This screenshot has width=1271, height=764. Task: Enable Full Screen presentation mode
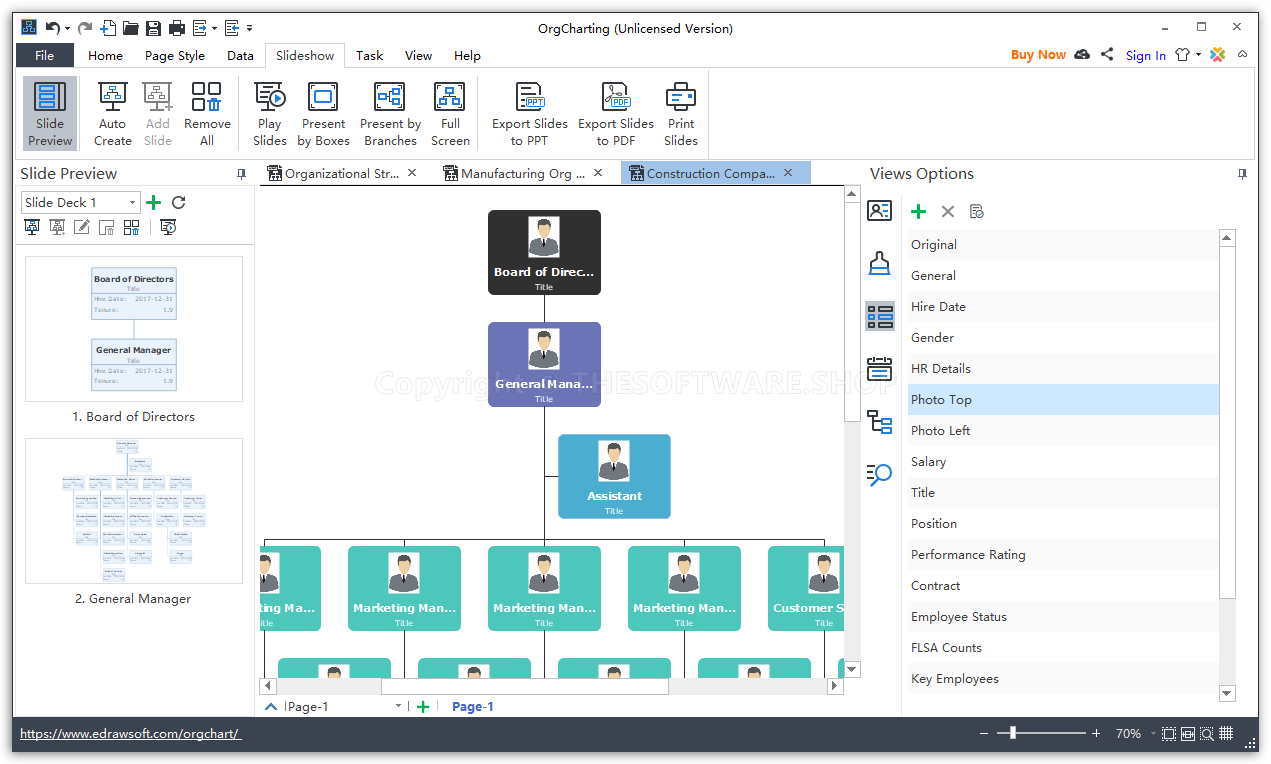tap(449, 113)
